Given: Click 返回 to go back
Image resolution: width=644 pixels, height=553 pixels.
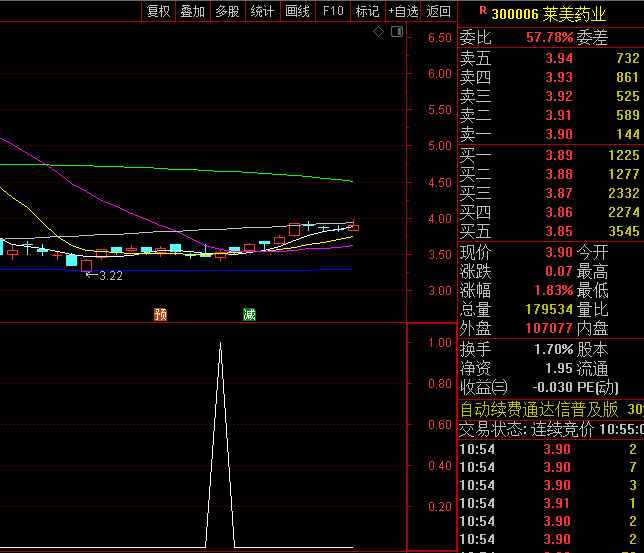Looking at the screenshot, I should click(x=439, y=11).
